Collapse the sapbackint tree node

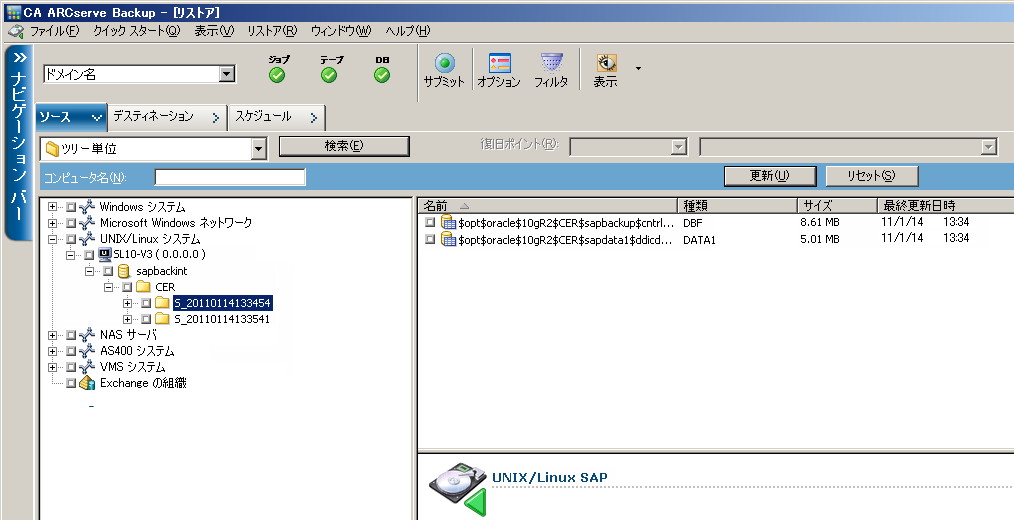click(89, 271)
